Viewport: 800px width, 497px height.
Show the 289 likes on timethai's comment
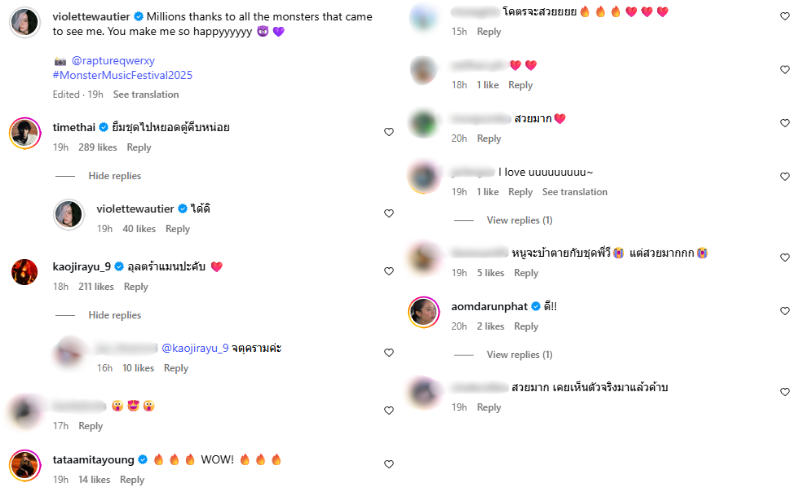[97, 147]
